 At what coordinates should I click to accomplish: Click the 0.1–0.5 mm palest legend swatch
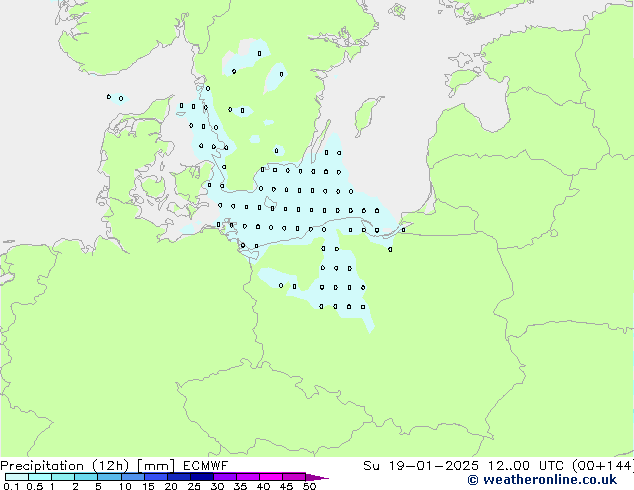point(17,477)
